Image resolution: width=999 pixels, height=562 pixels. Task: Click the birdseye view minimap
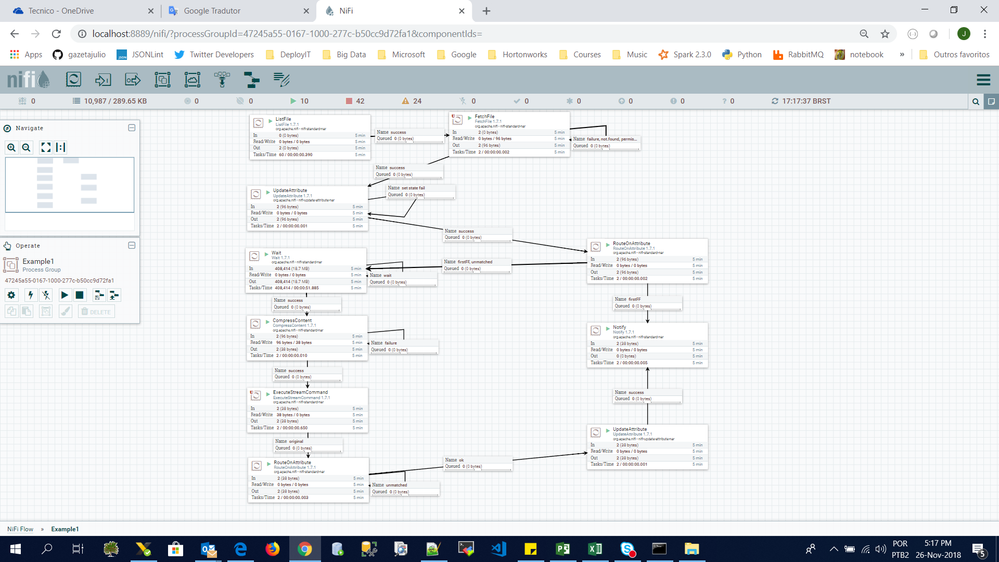coord(69,185)
